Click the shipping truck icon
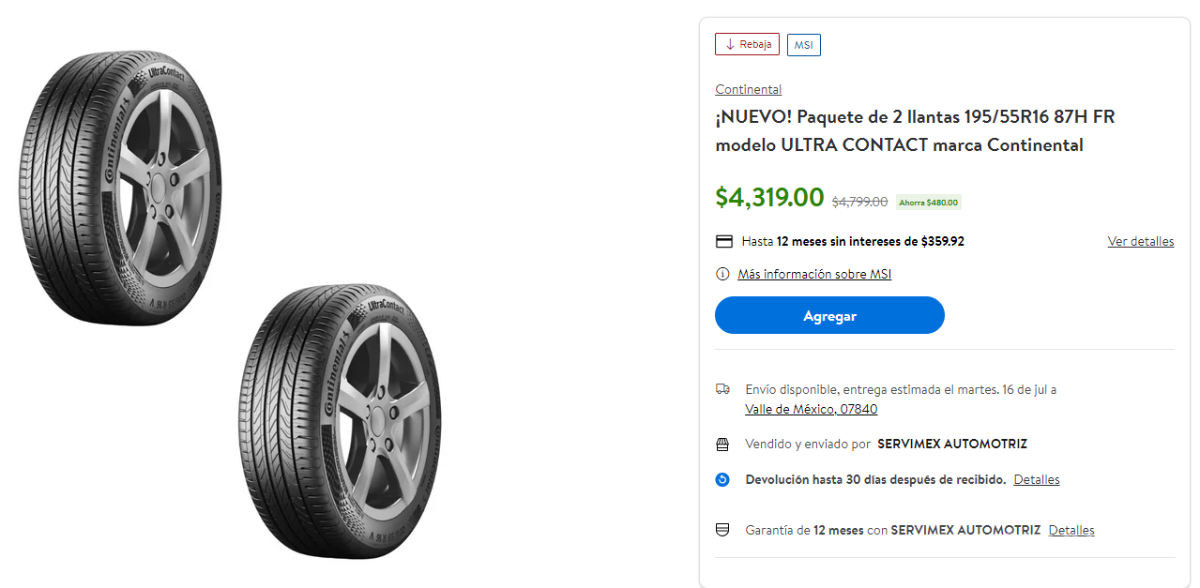1200x588 pixels. coord(722,389)
